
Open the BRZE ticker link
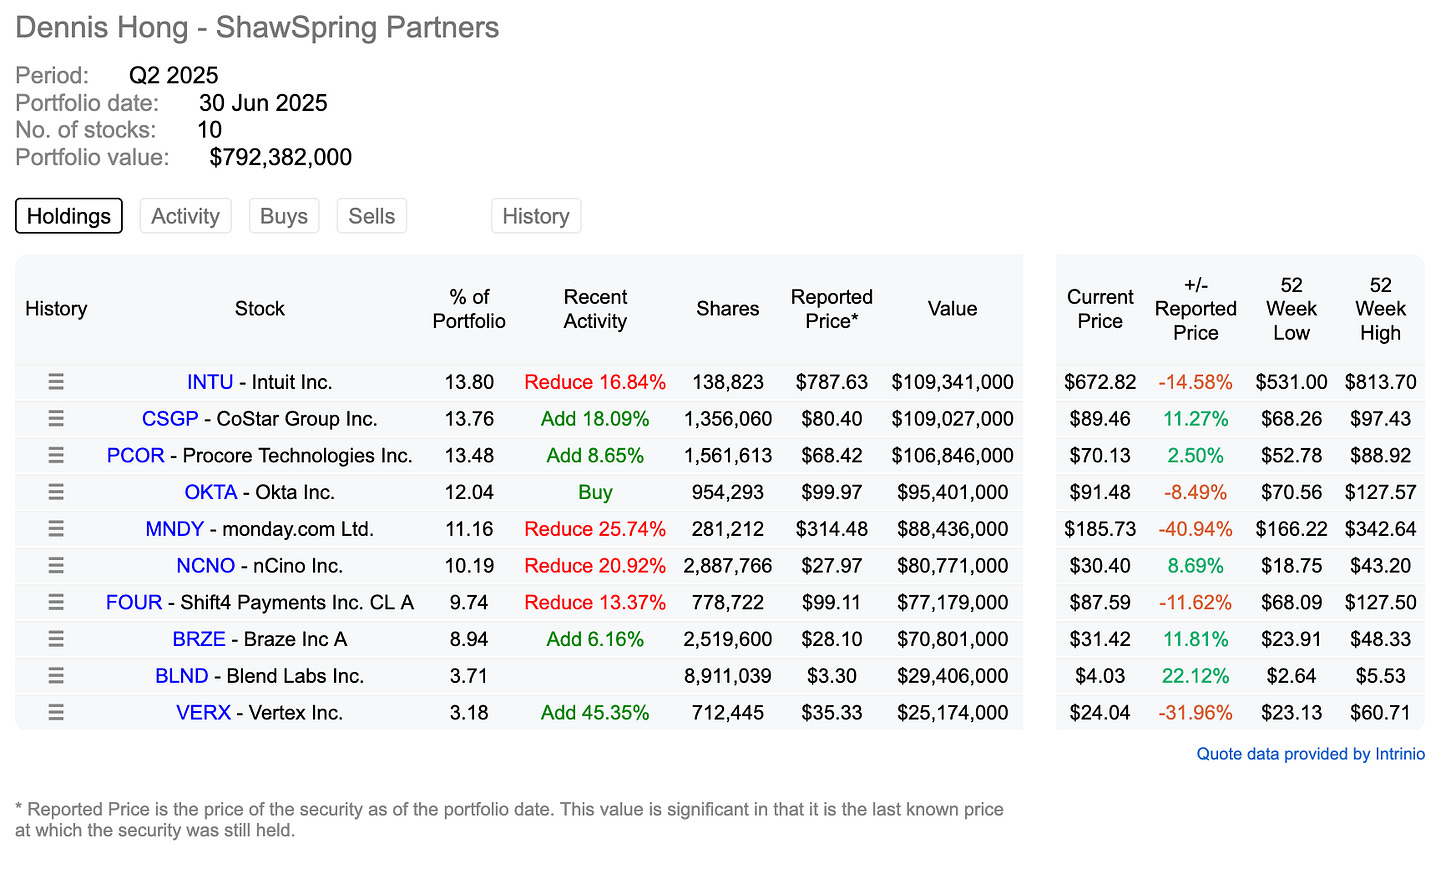[199, 639]
